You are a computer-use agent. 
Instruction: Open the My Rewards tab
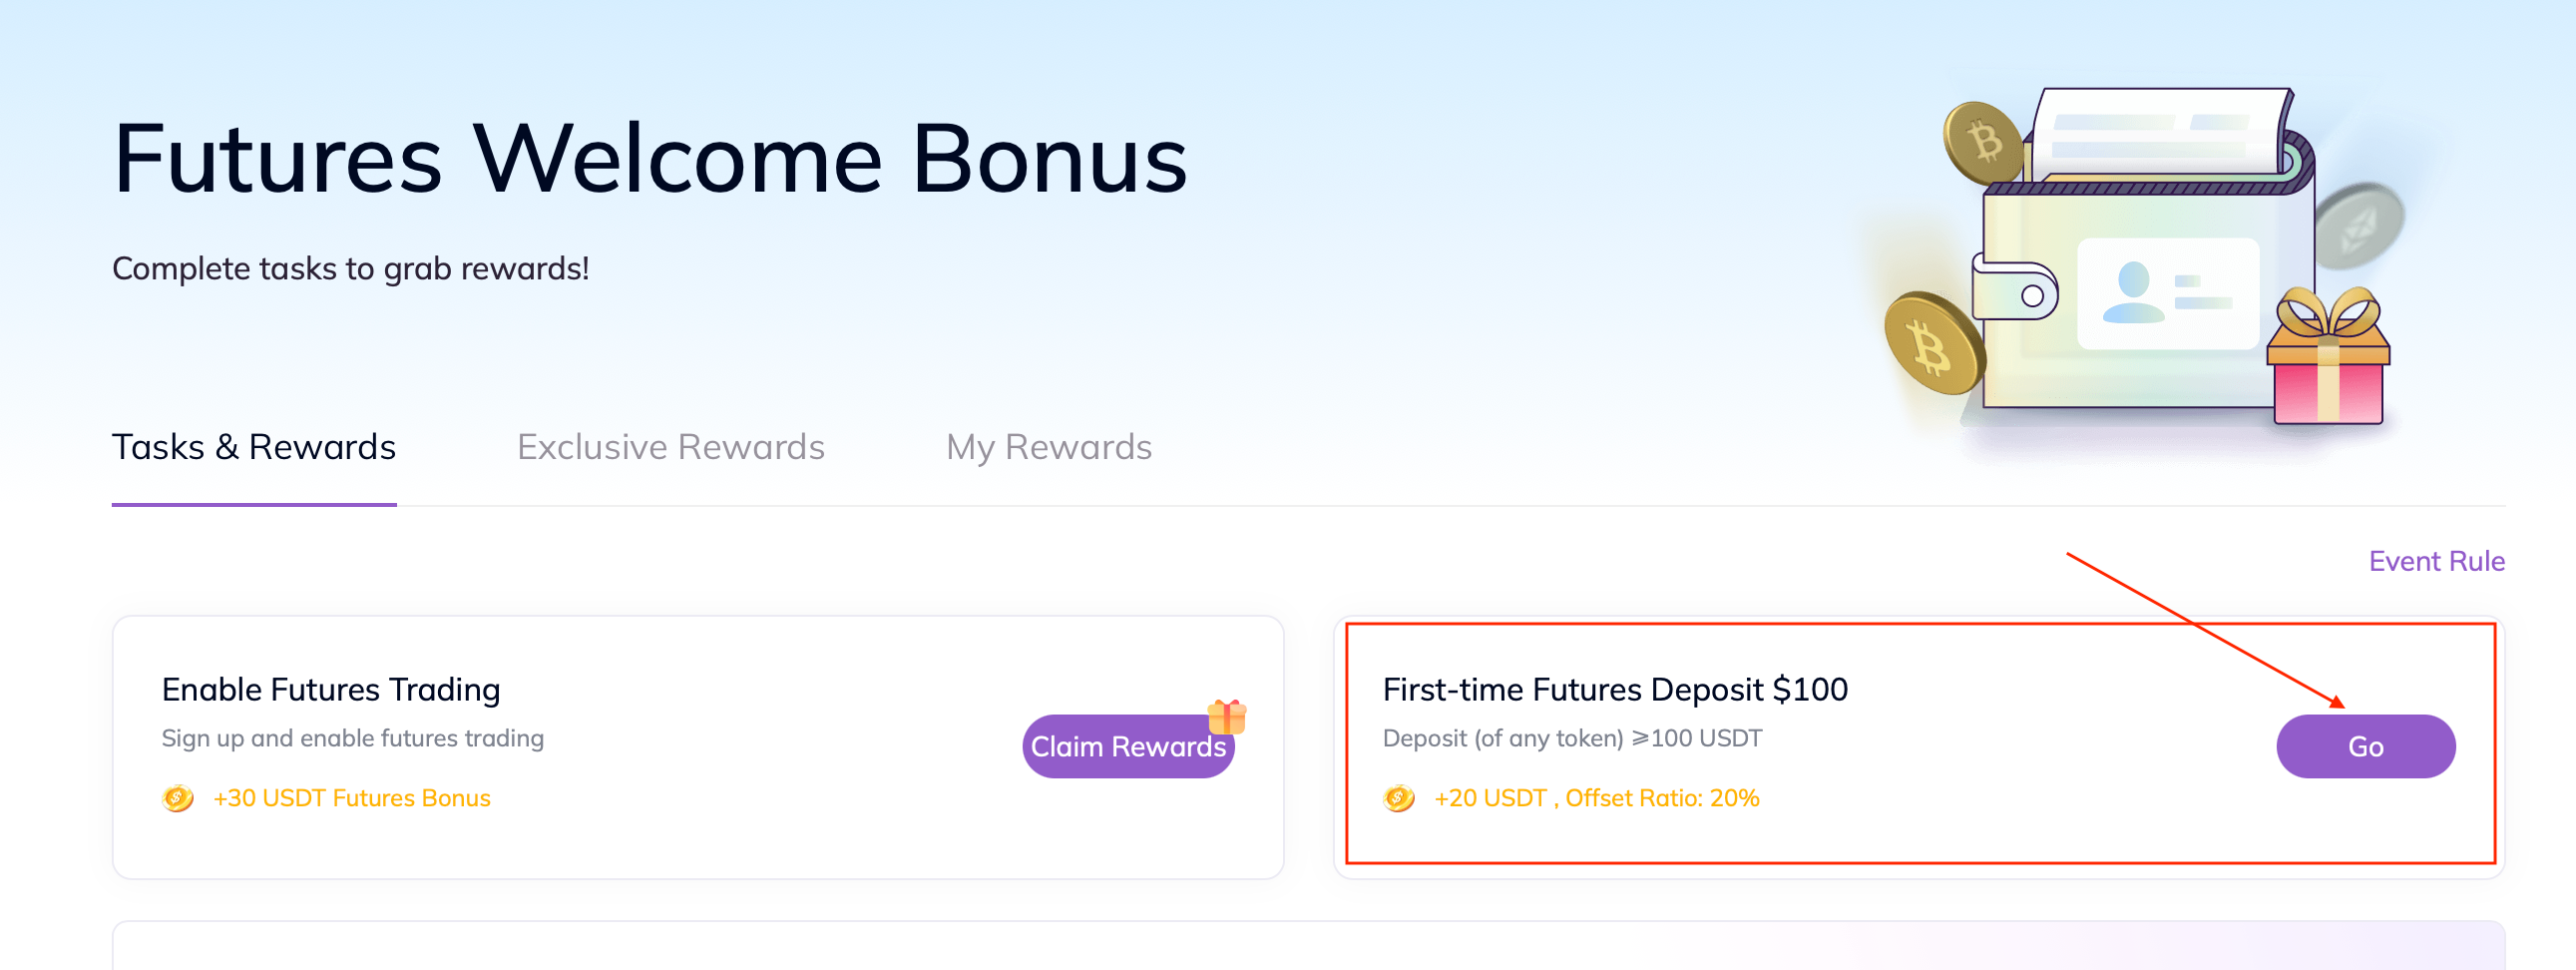tap(1049, 446)
